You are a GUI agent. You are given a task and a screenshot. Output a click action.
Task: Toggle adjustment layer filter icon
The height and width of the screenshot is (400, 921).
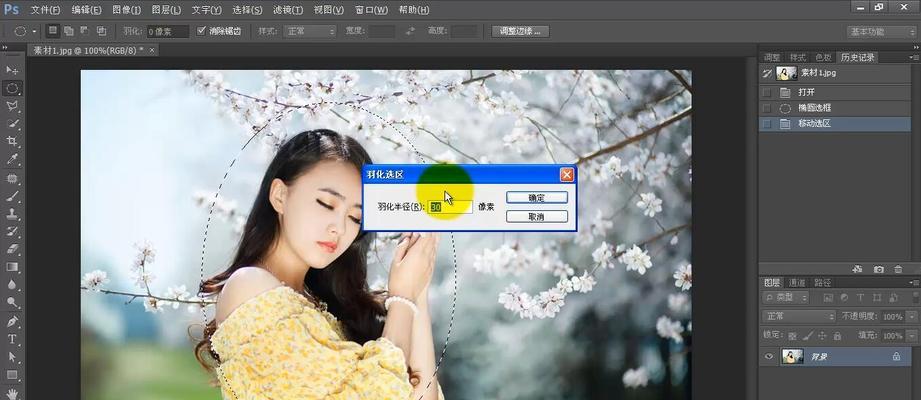pos(844,298)
